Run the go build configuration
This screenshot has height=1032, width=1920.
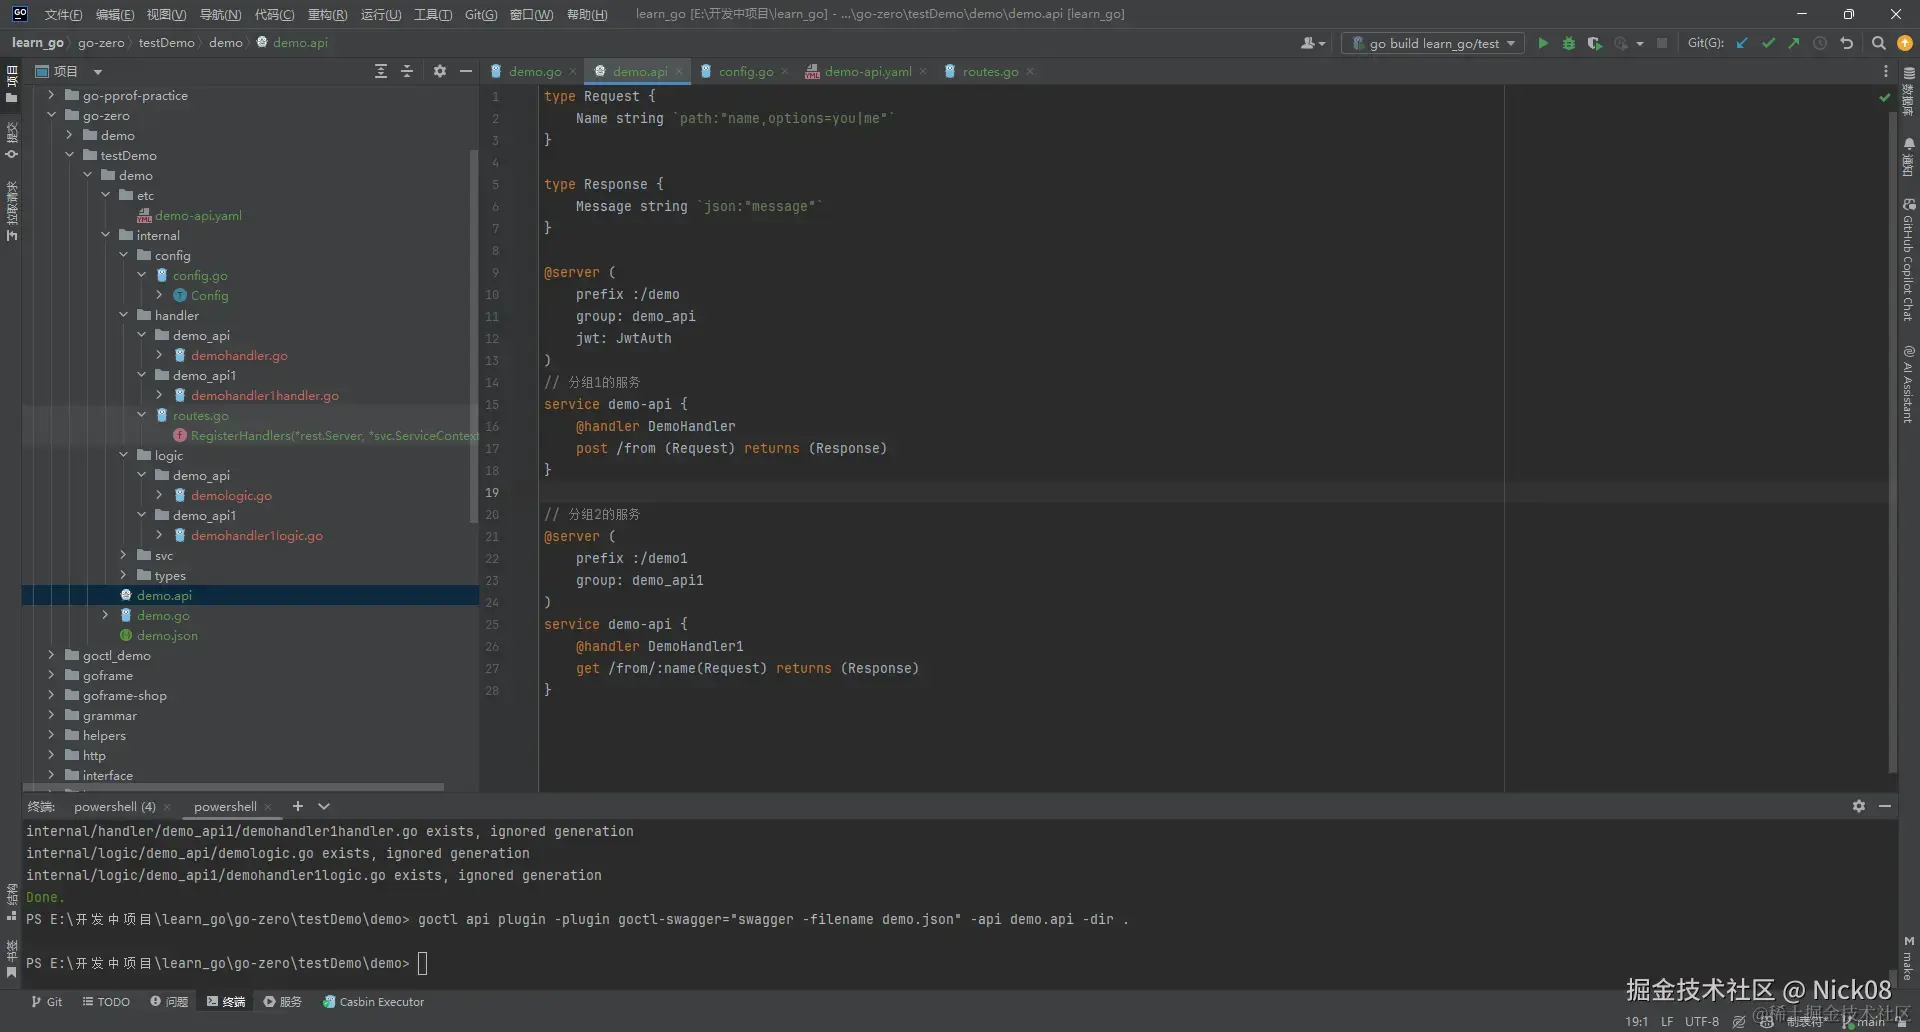click(1543, 43)
